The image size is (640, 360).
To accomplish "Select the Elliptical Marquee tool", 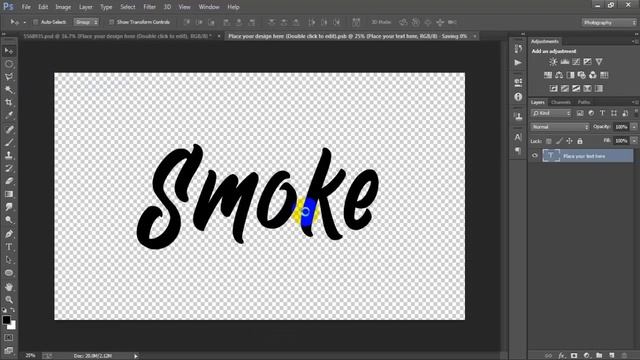I will tap(9, 64).
